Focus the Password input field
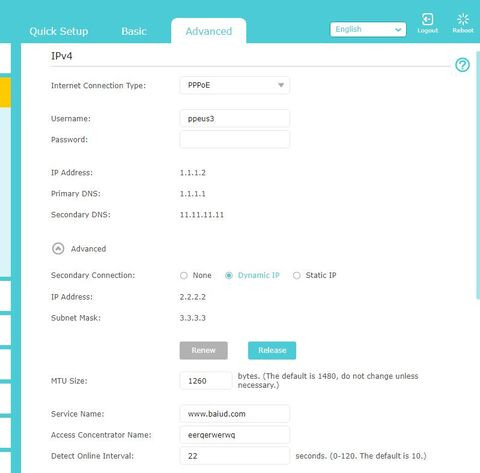This screenshot has width=480, height=473. pyautogui.click(x=235, y=139)
